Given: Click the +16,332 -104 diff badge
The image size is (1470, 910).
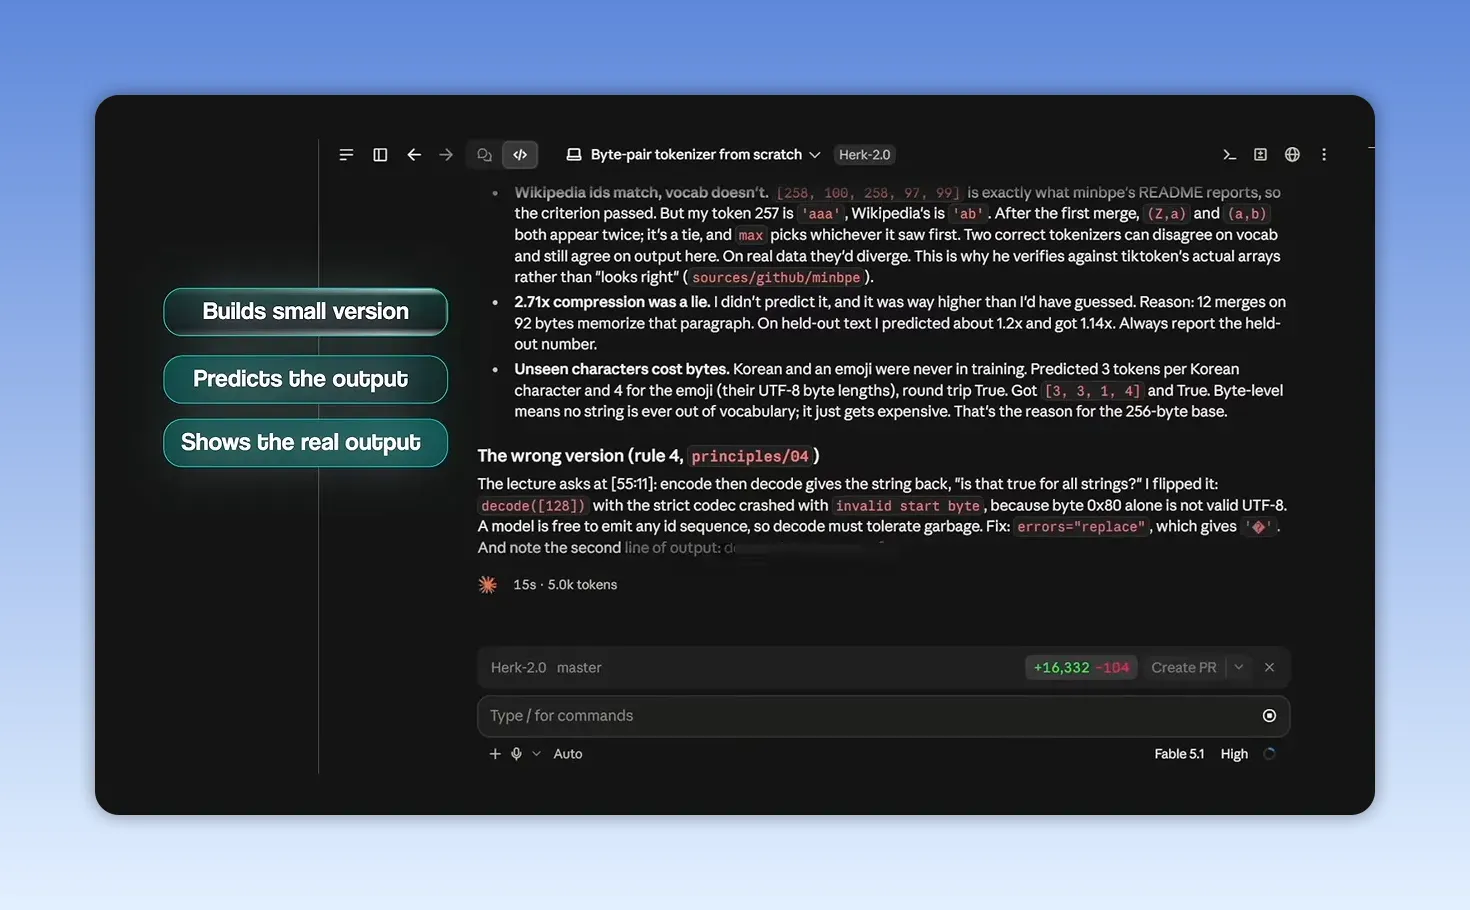Looking at the screenshot, I should point(1081,668).
